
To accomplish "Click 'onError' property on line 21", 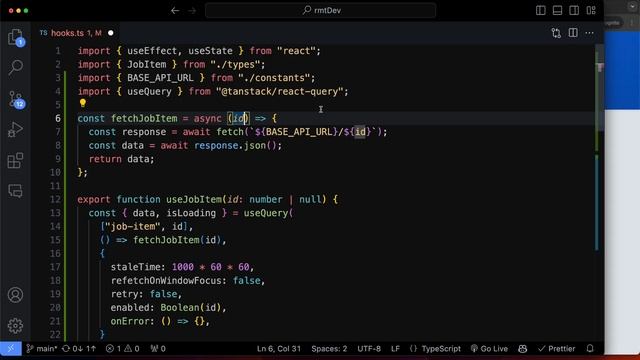I will coord(130,321).
